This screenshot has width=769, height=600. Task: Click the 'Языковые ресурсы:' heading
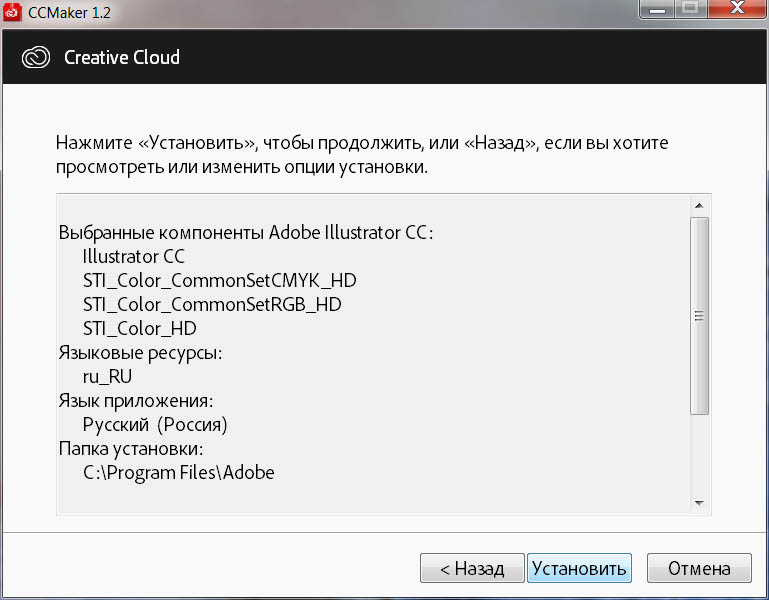(140, 353)
